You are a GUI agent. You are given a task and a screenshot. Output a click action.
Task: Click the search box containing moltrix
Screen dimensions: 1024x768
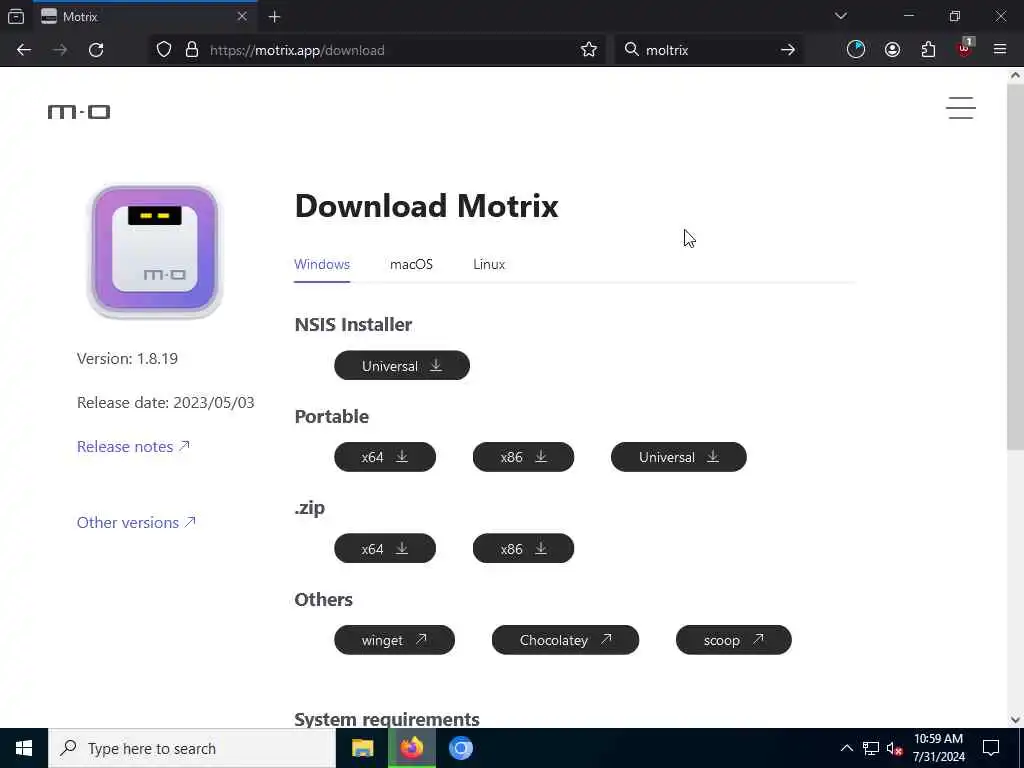click(709, 50)
